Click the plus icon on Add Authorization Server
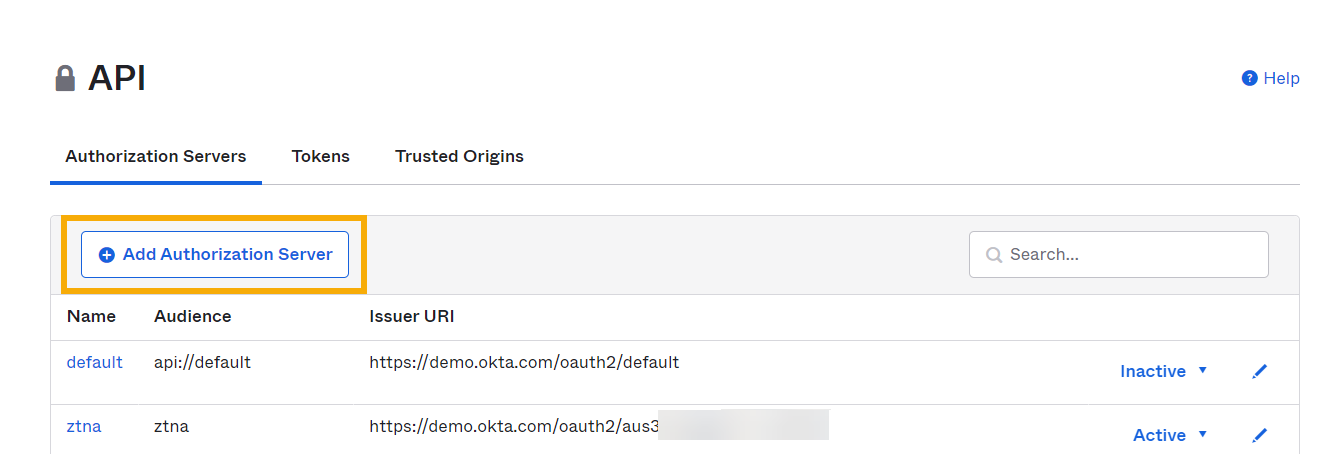The height and width of the screenshot is (471, 1326). [107, 255]
